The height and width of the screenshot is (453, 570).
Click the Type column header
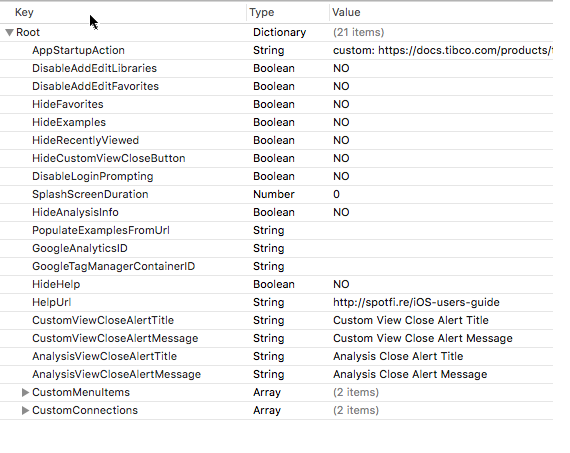(x=262, y=12)
